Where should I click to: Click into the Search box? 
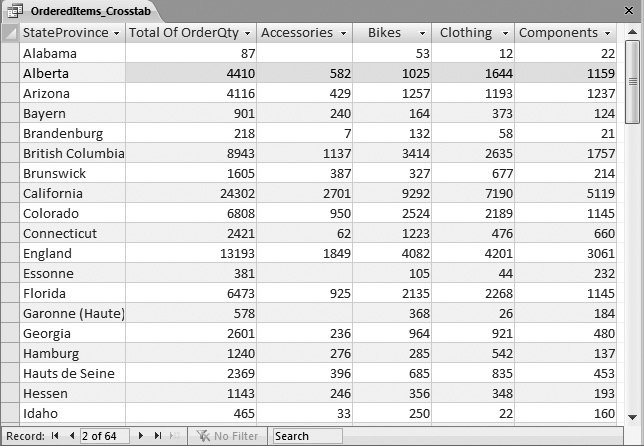tap(307, 436)
